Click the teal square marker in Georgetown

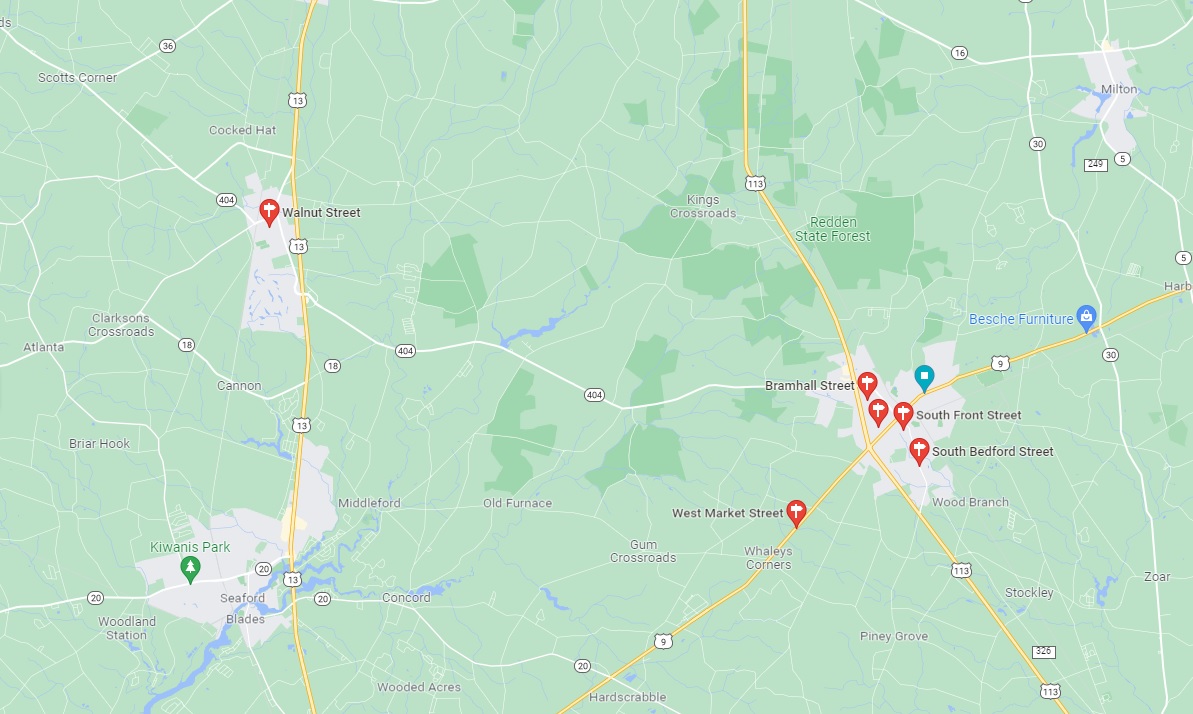[924, 378]
